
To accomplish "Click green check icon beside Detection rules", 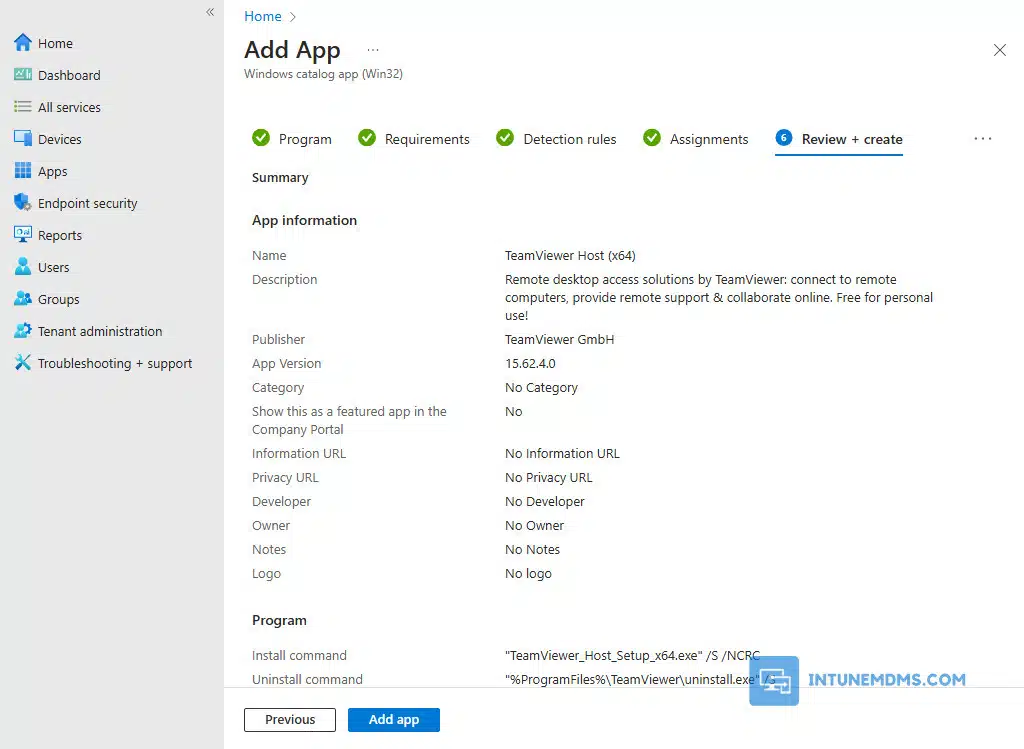I will pos(505,138).
